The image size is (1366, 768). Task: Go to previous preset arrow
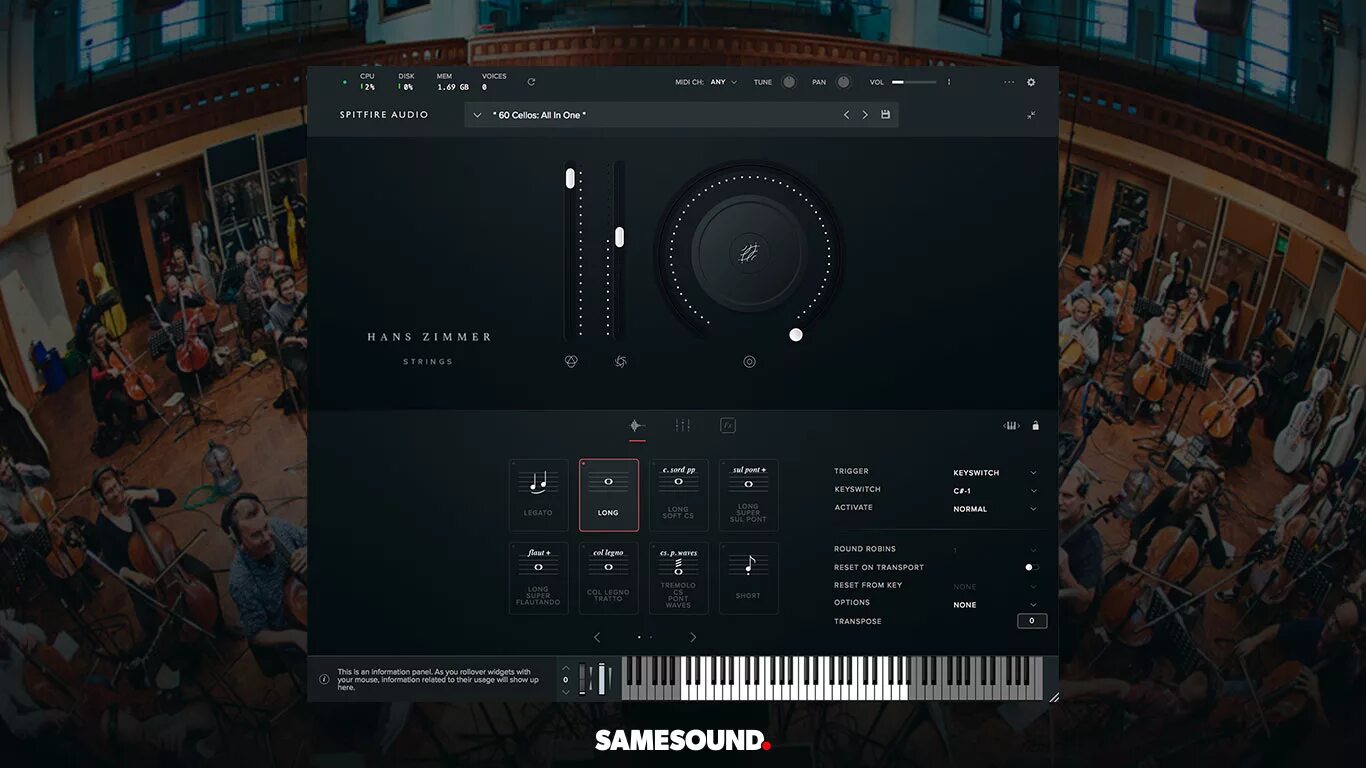[846, 115]
